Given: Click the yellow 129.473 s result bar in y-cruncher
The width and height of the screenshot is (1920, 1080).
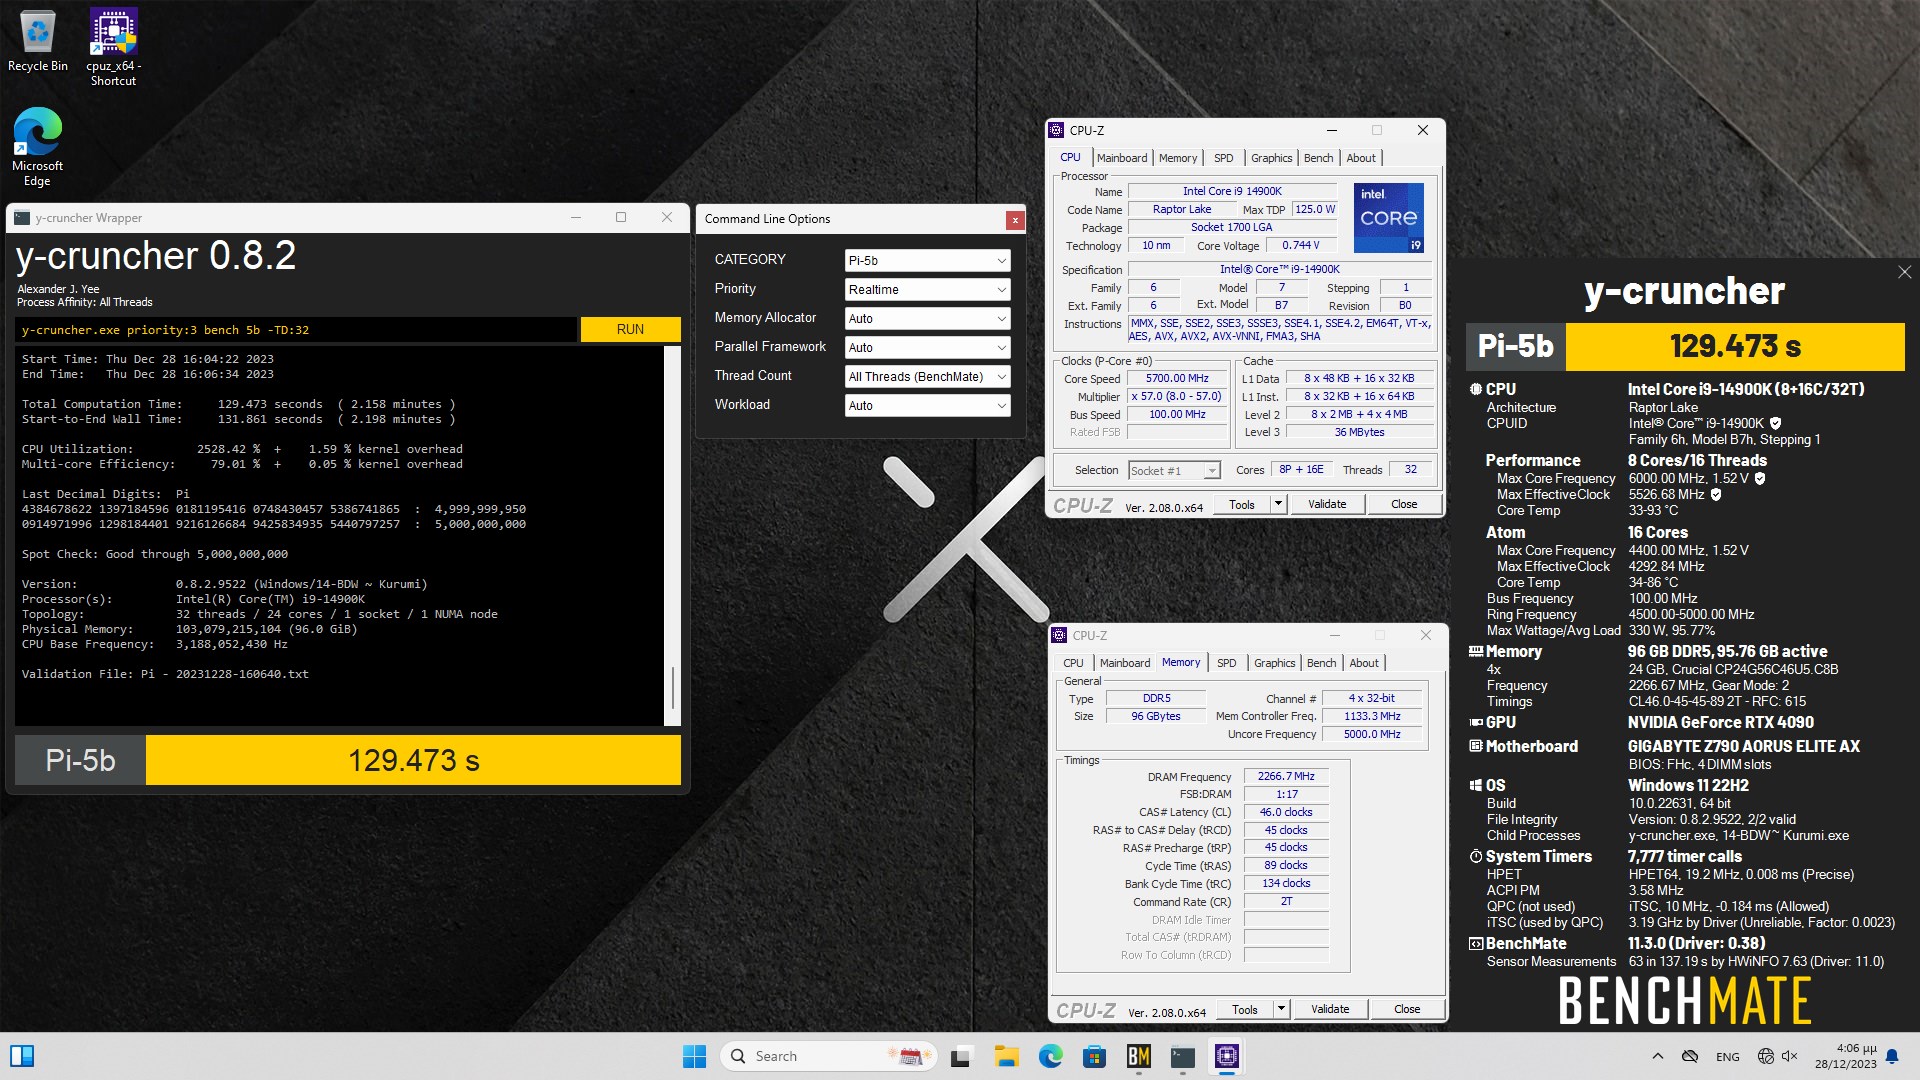Looking at the screenshot, I should (413, 760).
